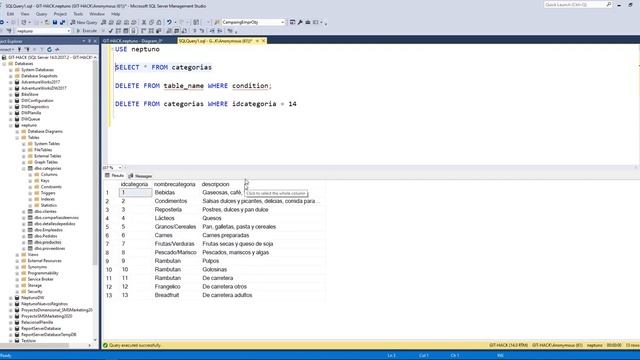Image resolution: width=640 pixels, height=360 pixels.
Task: Click the Breadfruit cell in results
Action: [x=167, y=295]
